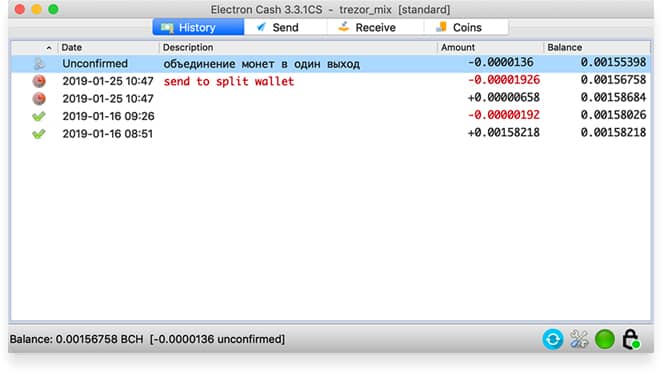Click amount +0.00000658
The height and width of the screenshot is (373, 662).
[x=504, y=98]
